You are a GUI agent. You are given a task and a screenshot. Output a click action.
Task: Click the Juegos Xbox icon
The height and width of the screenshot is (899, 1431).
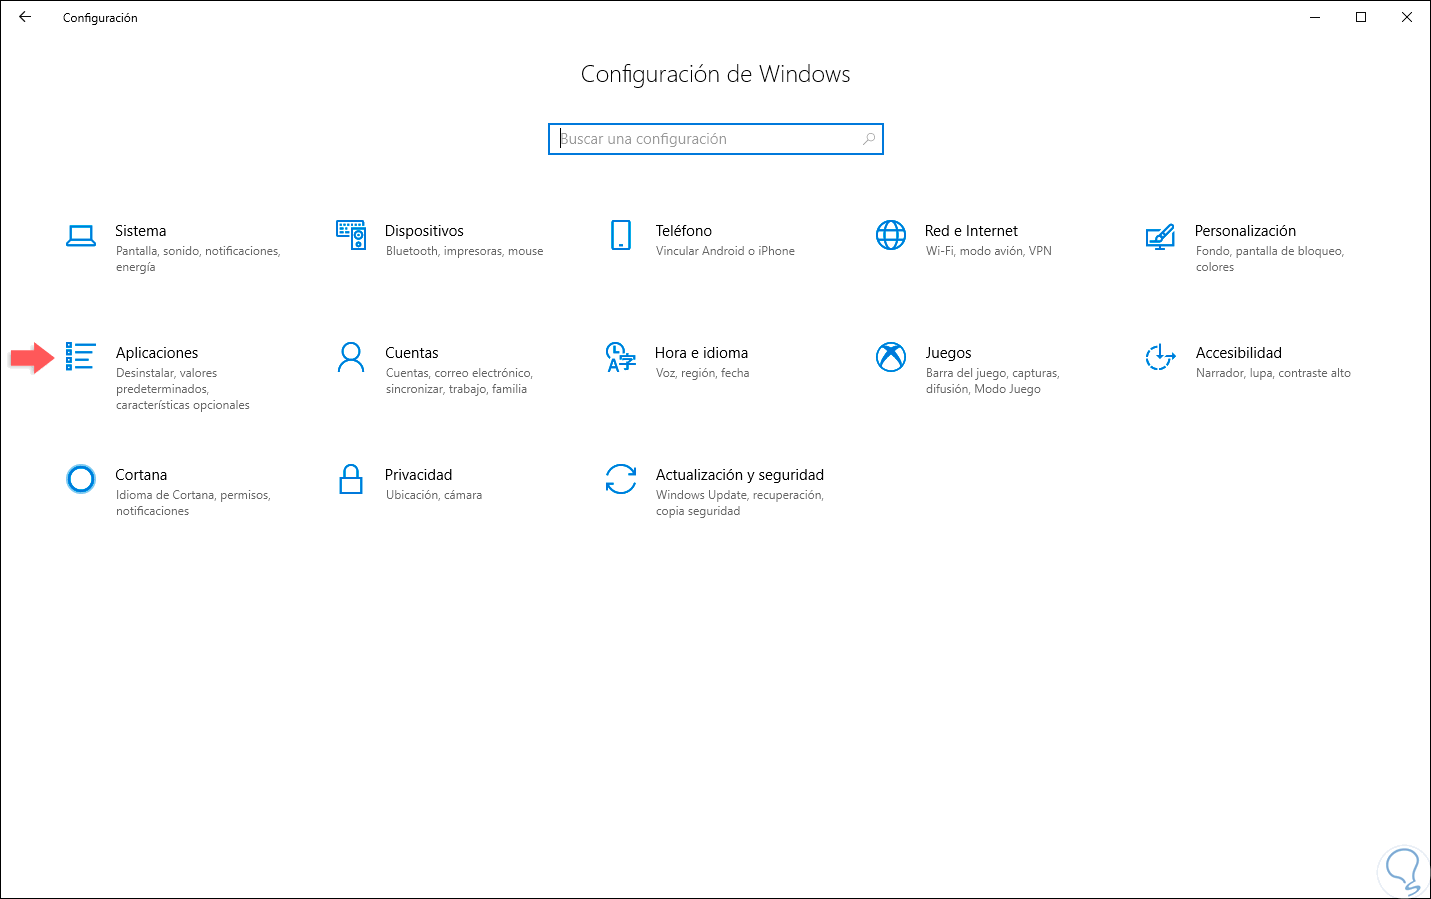click(x=891, y=357)
